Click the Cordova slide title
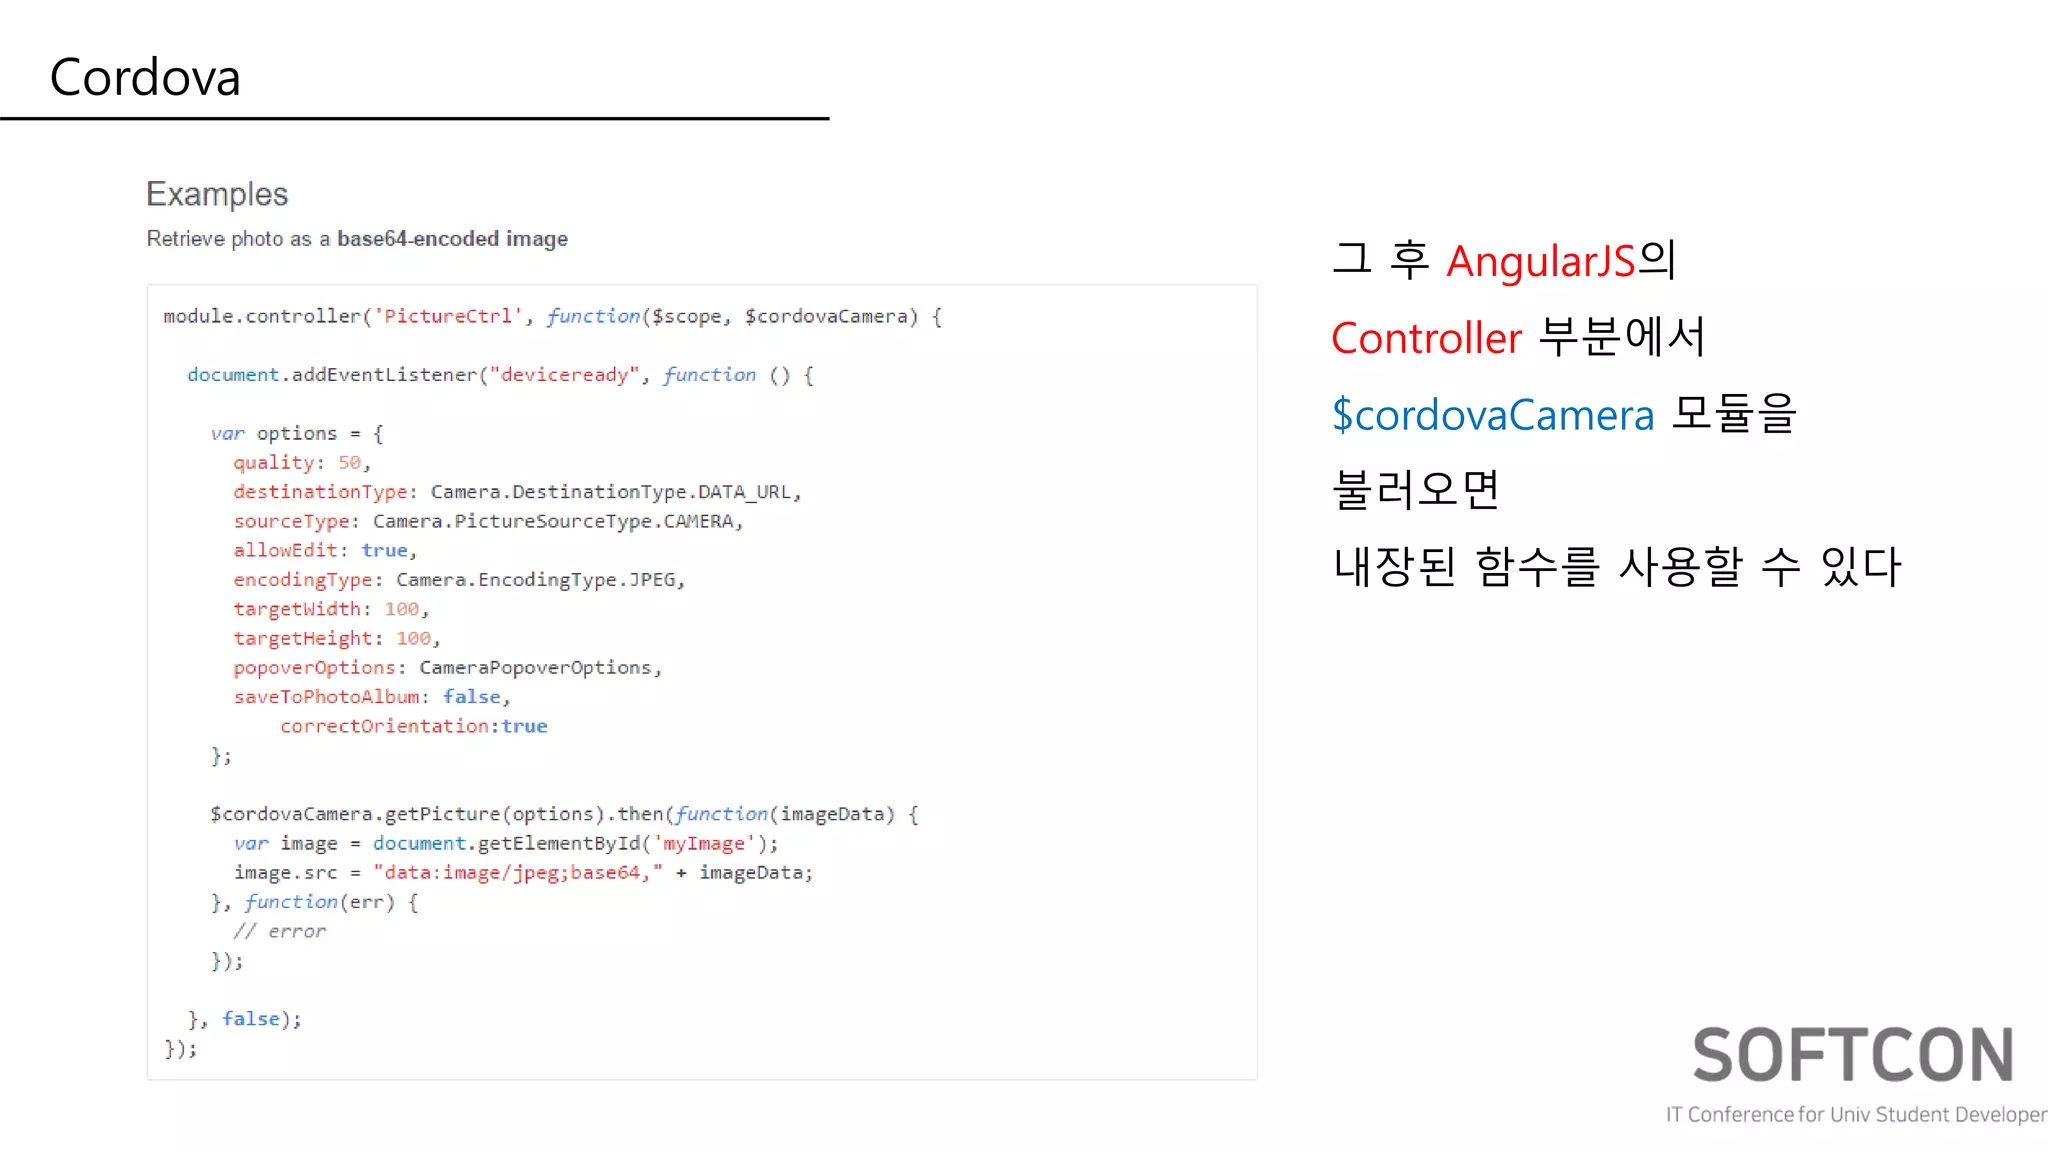 [x=145, y=77]
